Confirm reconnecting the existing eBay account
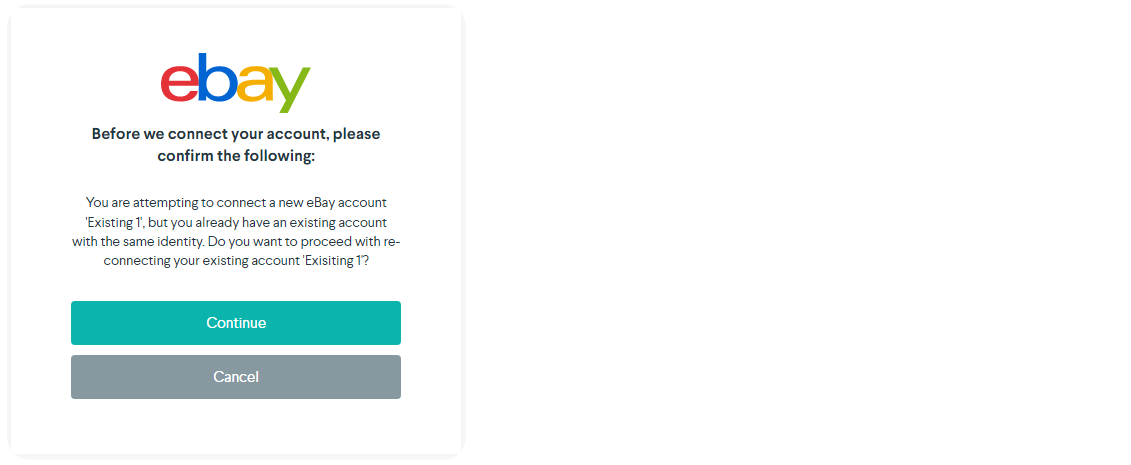This screenshot has height=465, width=1131. point(236,323)
